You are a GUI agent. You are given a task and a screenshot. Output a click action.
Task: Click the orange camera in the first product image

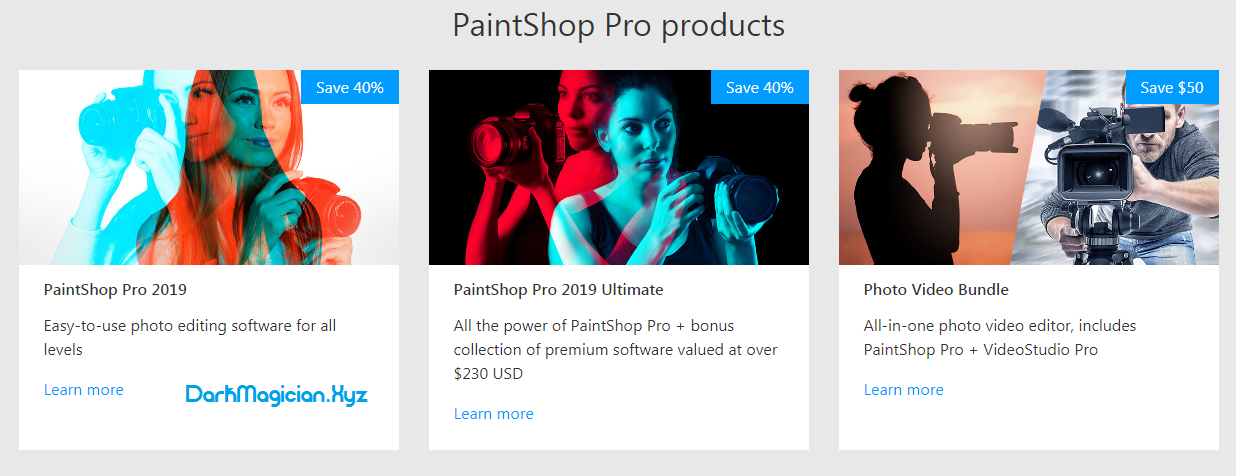coord(328,210)
